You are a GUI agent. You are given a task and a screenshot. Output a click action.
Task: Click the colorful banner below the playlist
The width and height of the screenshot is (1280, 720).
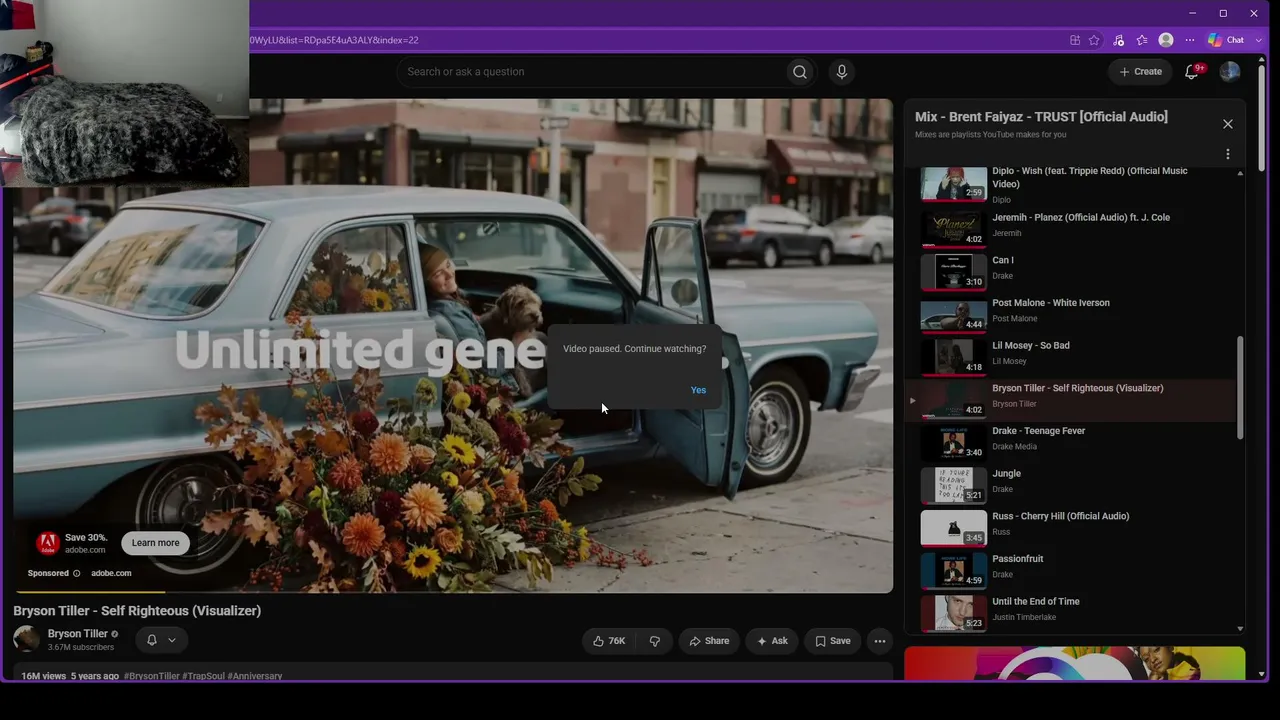tap(1075, 663)
